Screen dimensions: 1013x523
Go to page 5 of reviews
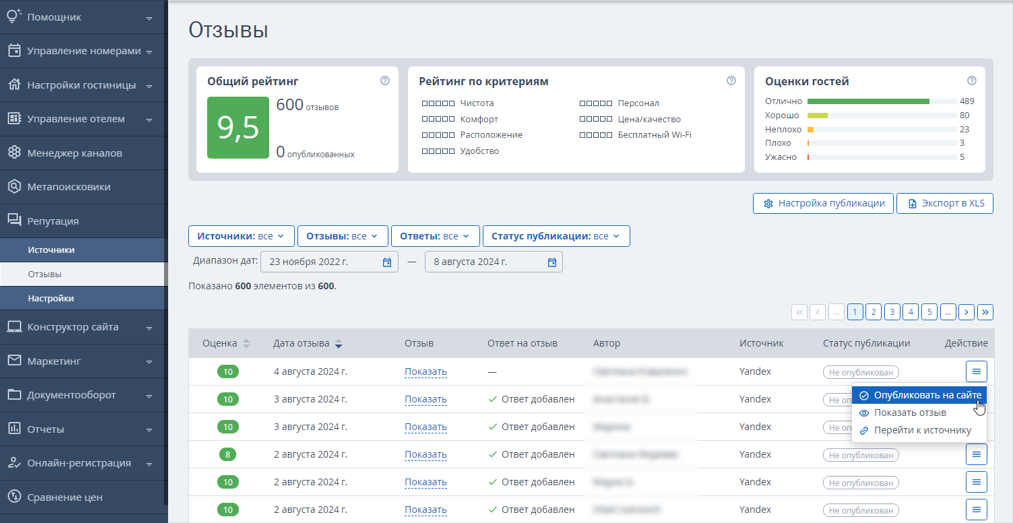pos(929,312)
